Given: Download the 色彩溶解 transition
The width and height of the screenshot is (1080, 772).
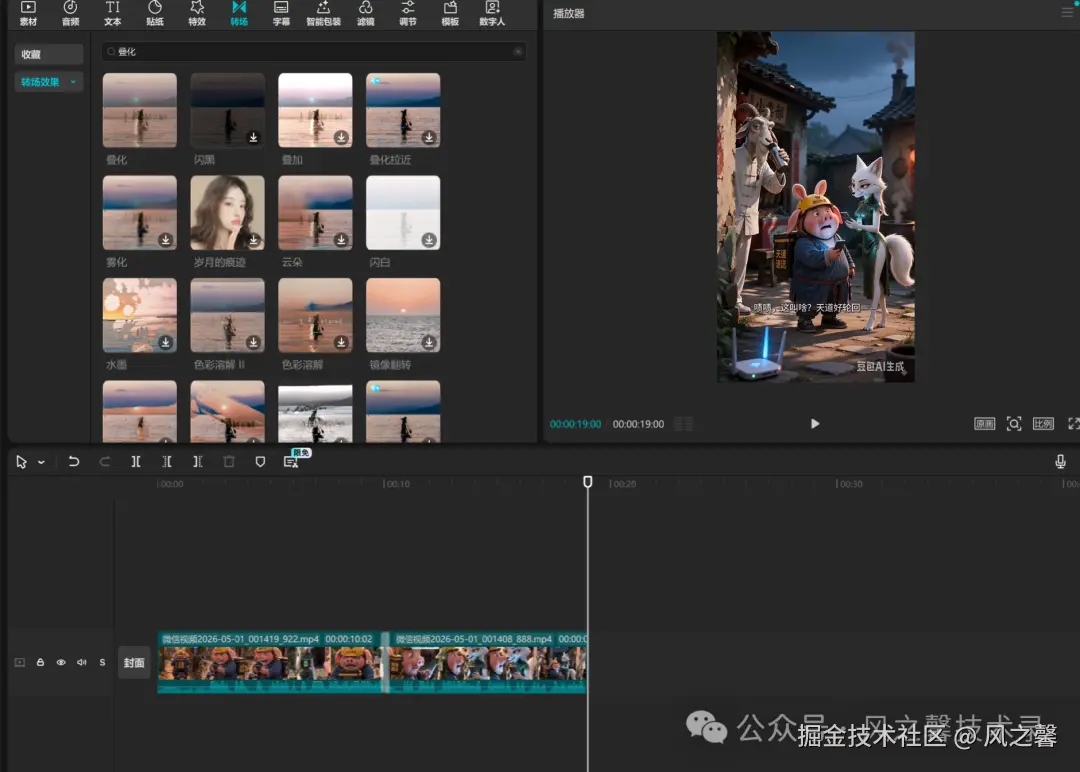Looking at the screenshot, I should click(341, 342).
